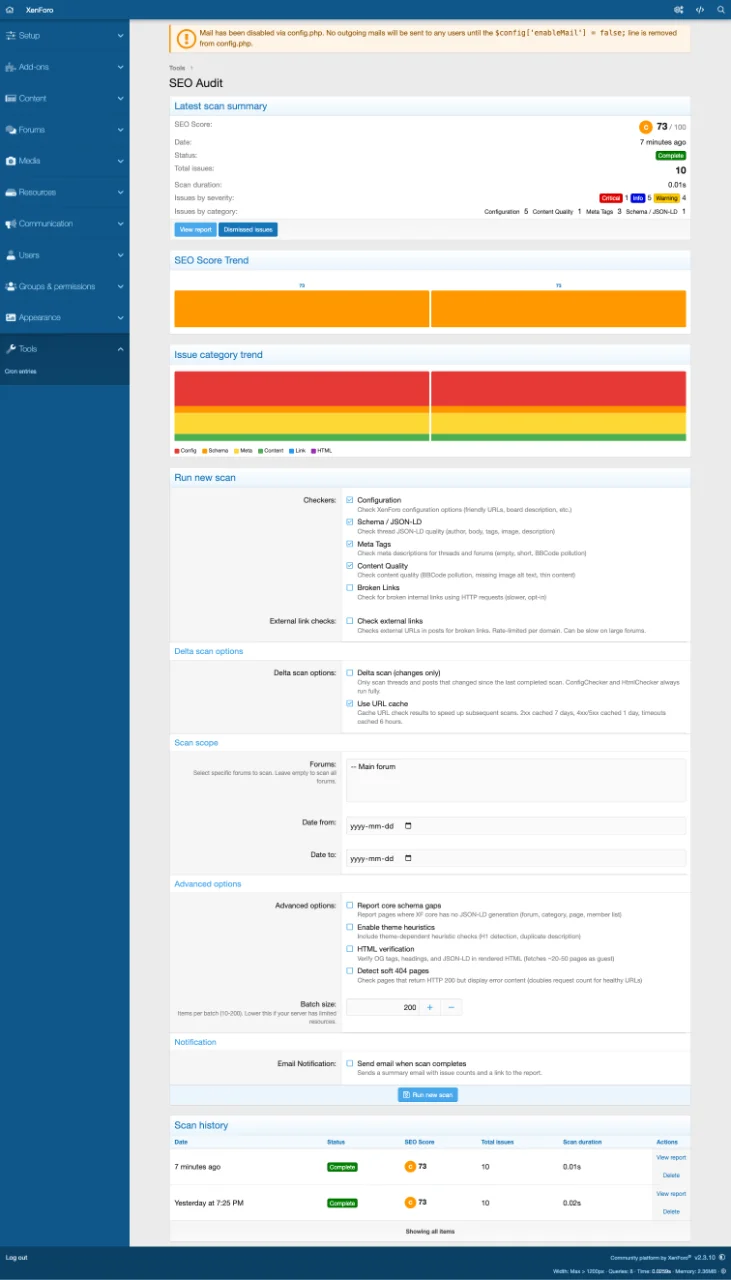Click the home icon in top bar

pyautogui.click(x=9, y=9)
